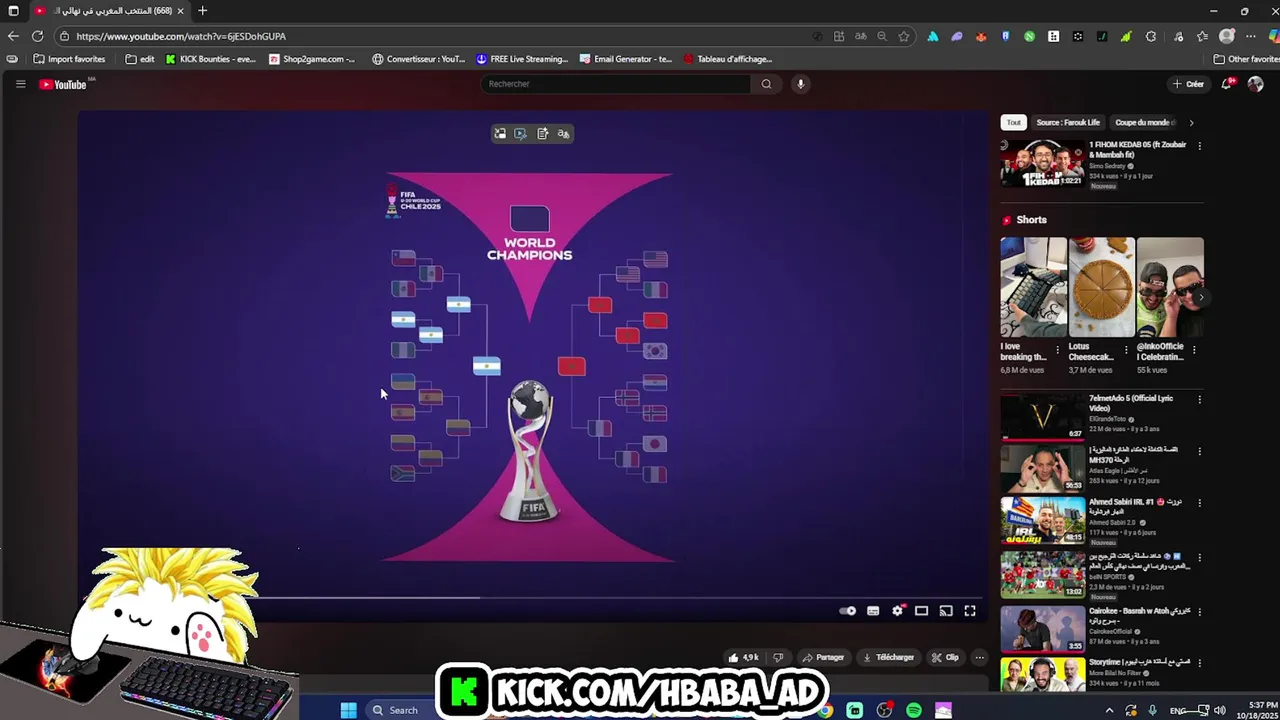
Task: Show hidden system tray icons
Action: coord(1108,710)
